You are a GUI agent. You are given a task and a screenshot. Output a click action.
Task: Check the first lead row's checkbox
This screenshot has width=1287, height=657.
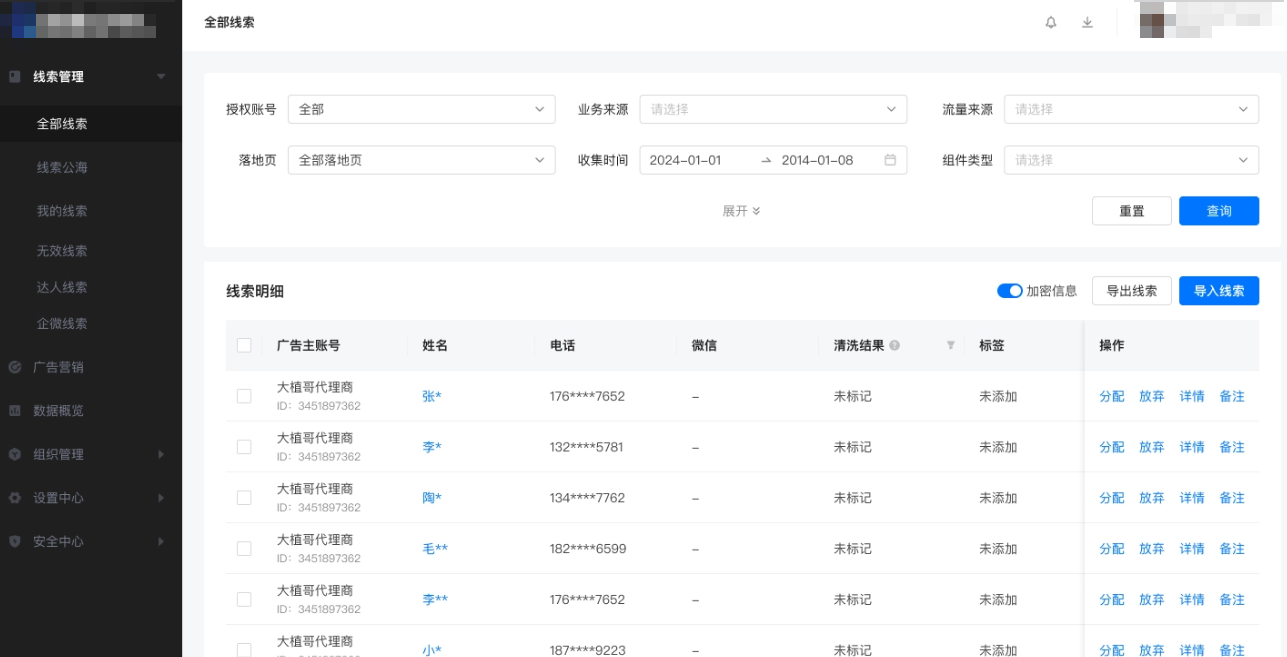click(243, 396)
